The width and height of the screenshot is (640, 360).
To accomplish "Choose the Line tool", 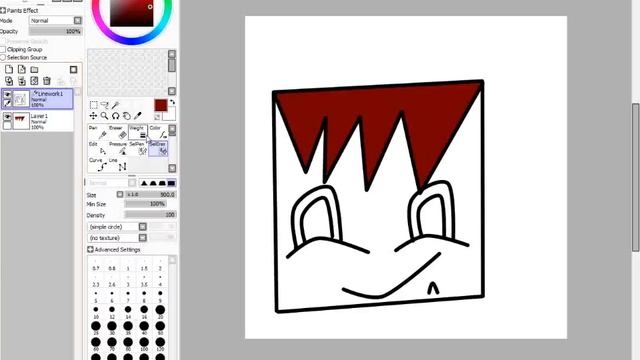I will point(118,165).
